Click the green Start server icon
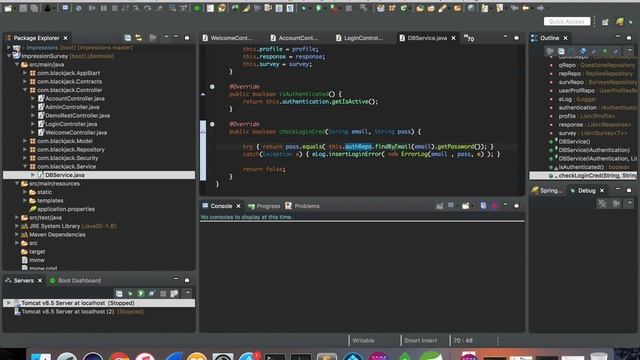Viewport: 640px width, 360px height. coord(141,293)
